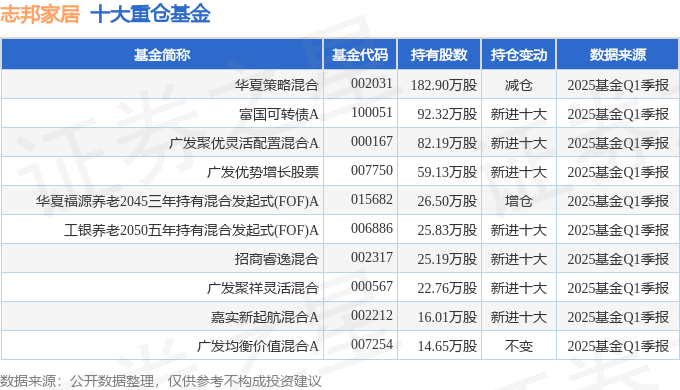Click 不变 status for 广发均衡价值混合A
The width and height of the screenshot is (680, 390).
[x=519, y=346]
